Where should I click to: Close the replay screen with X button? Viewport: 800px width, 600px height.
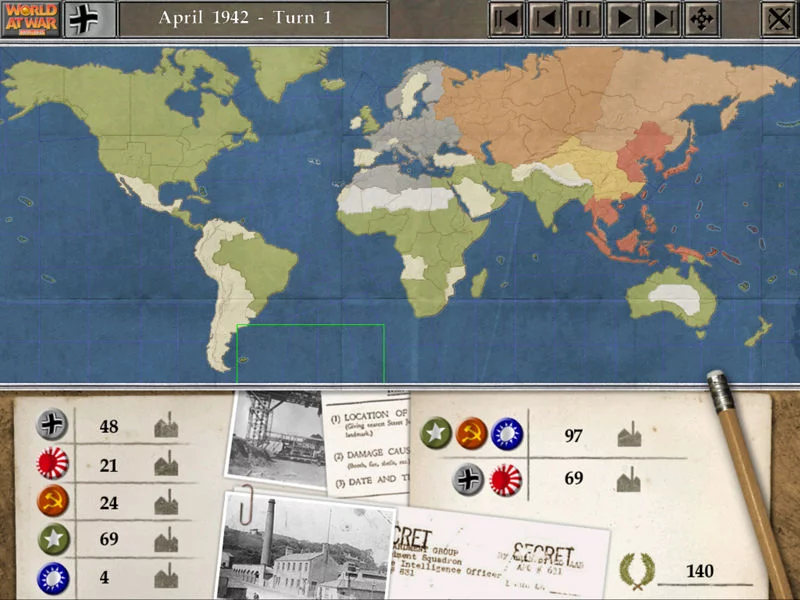pos(779,19)
